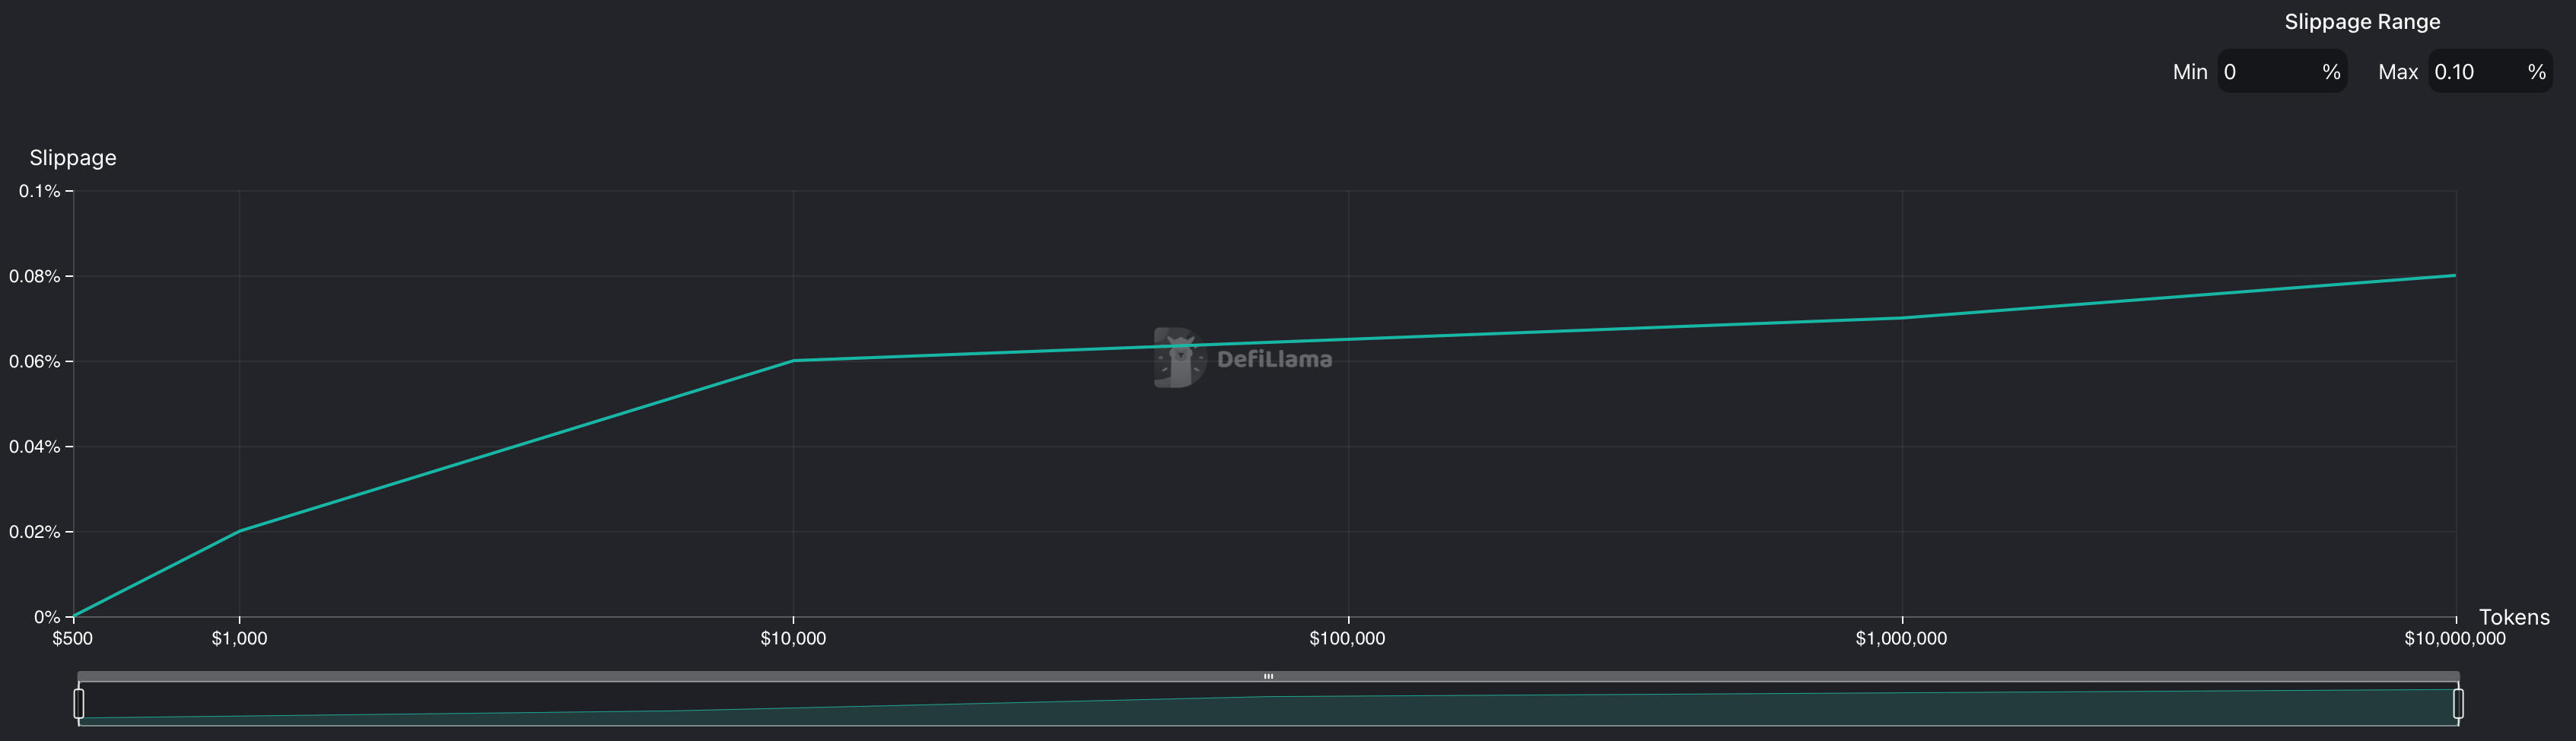This screenshot has width=2576, height=741.
Task: Click line point at $10,000 and 0.06%
Action: (793, 361)
